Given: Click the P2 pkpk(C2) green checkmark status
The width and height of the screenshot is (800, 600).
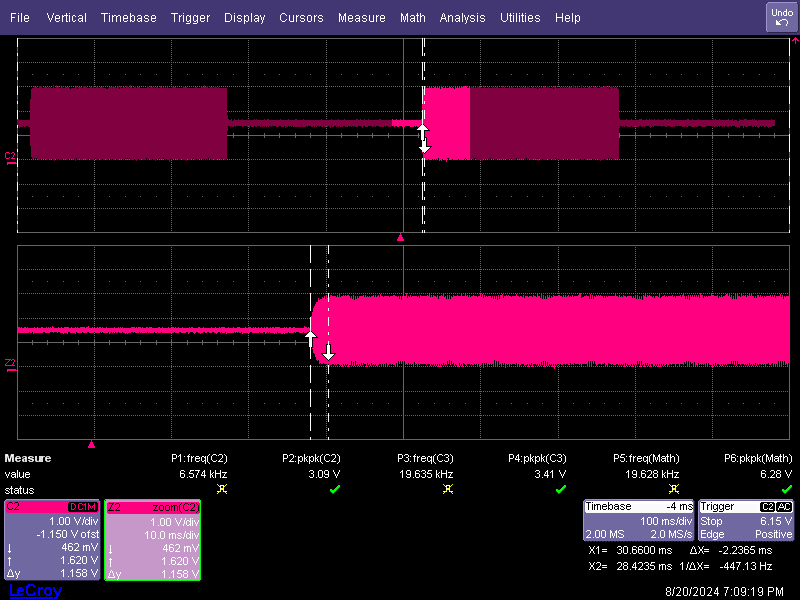Looking at the screenshot, I should click(x=335, y=489).
